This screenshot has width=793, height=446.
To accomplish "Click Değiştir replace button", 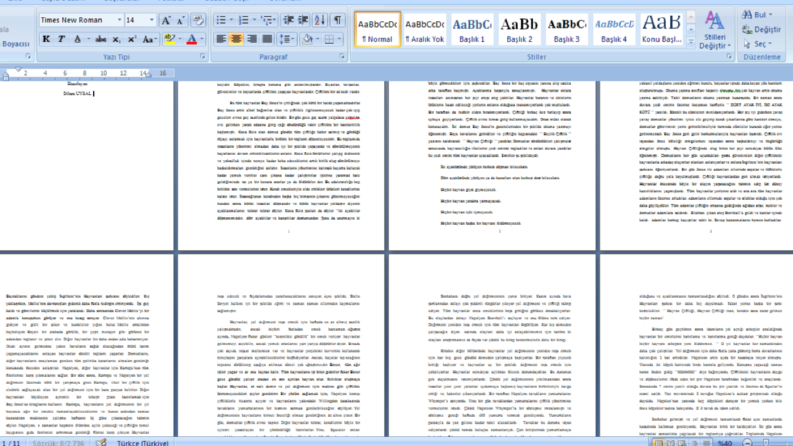I will (762, 29).
